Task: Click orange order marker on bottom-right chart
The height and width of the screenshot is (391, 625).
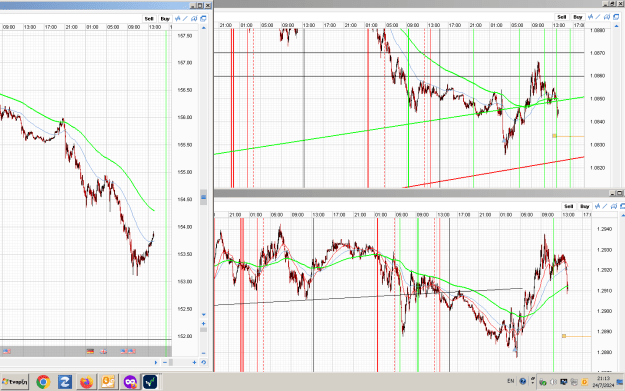Action: (564, 336)
